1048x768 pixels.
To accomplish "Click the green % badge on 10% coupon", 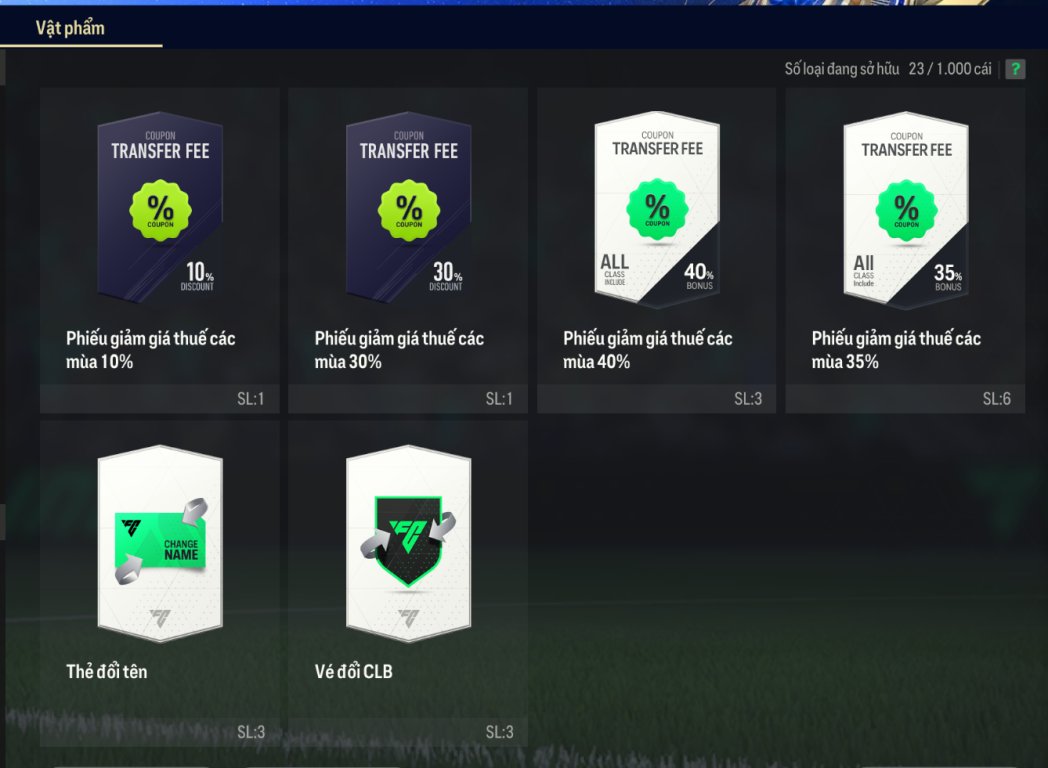I will (x=160, y=211).
